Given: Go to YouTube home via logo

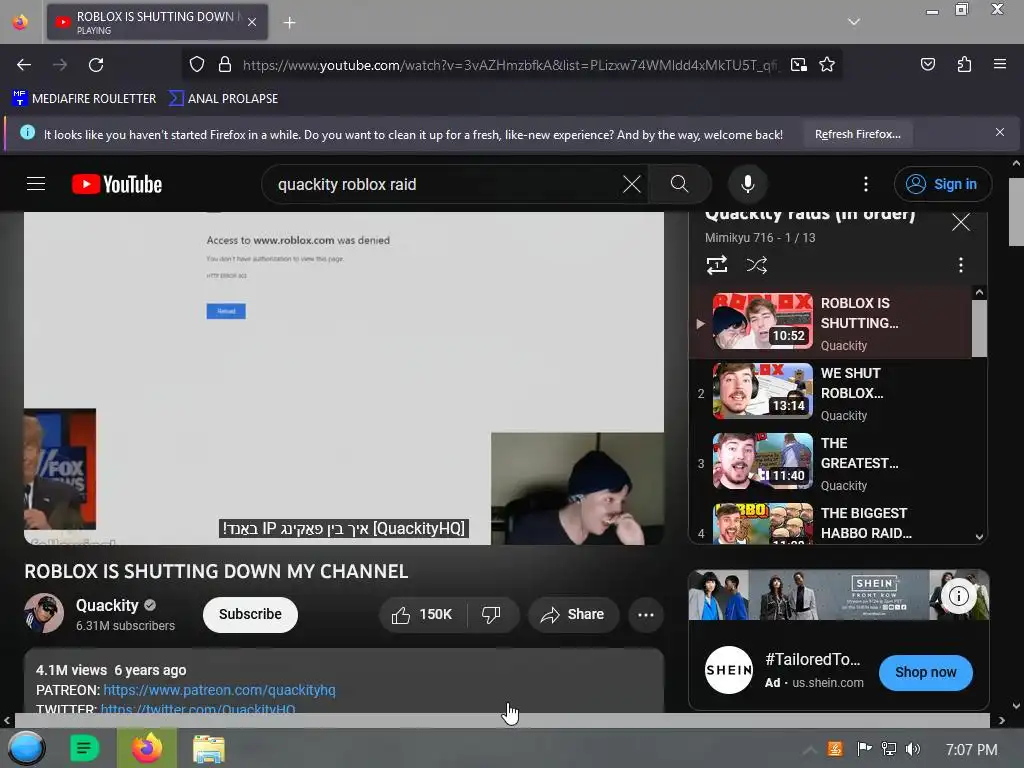Looking at the screenshot, I should (117, 184).
